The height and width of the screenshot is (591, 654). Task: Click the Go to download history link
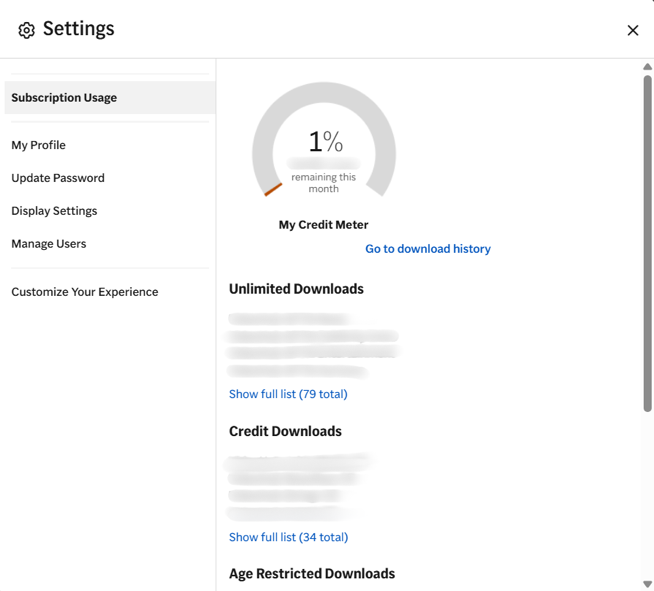coord(427,249)
